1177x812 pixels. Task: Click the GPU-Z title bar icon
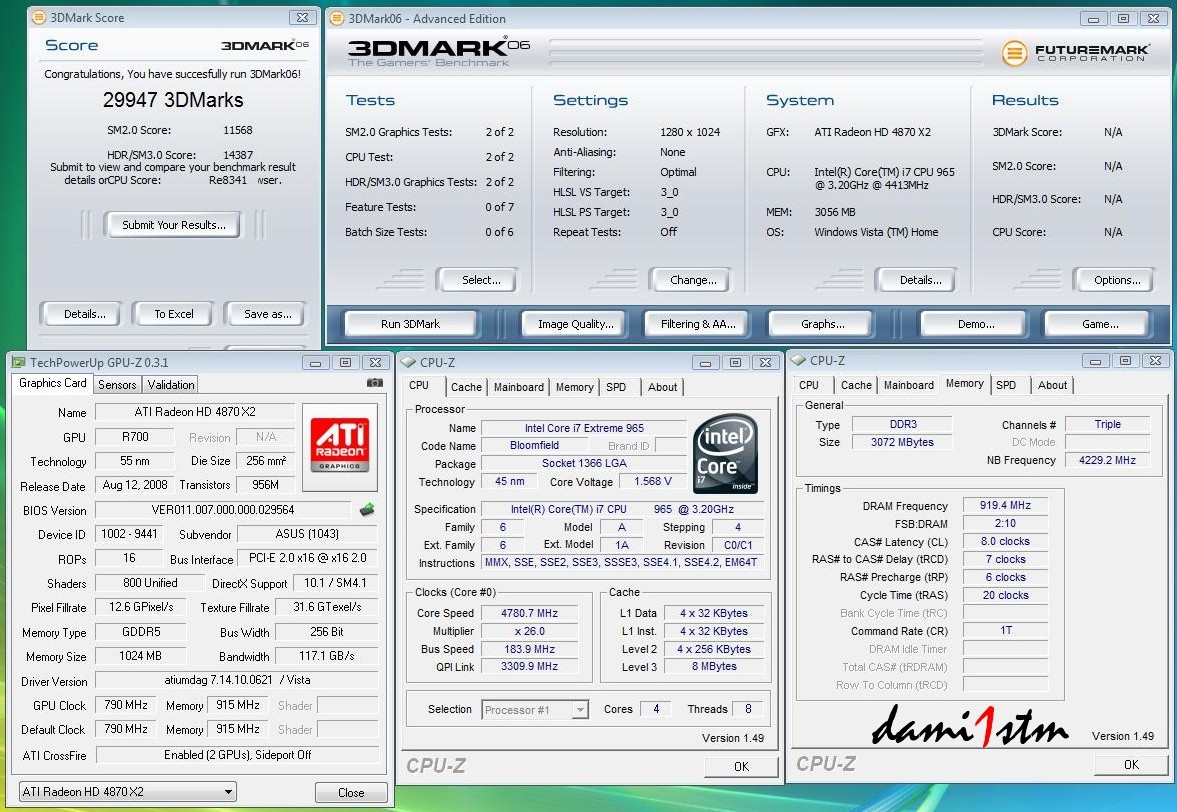(19, 362)
